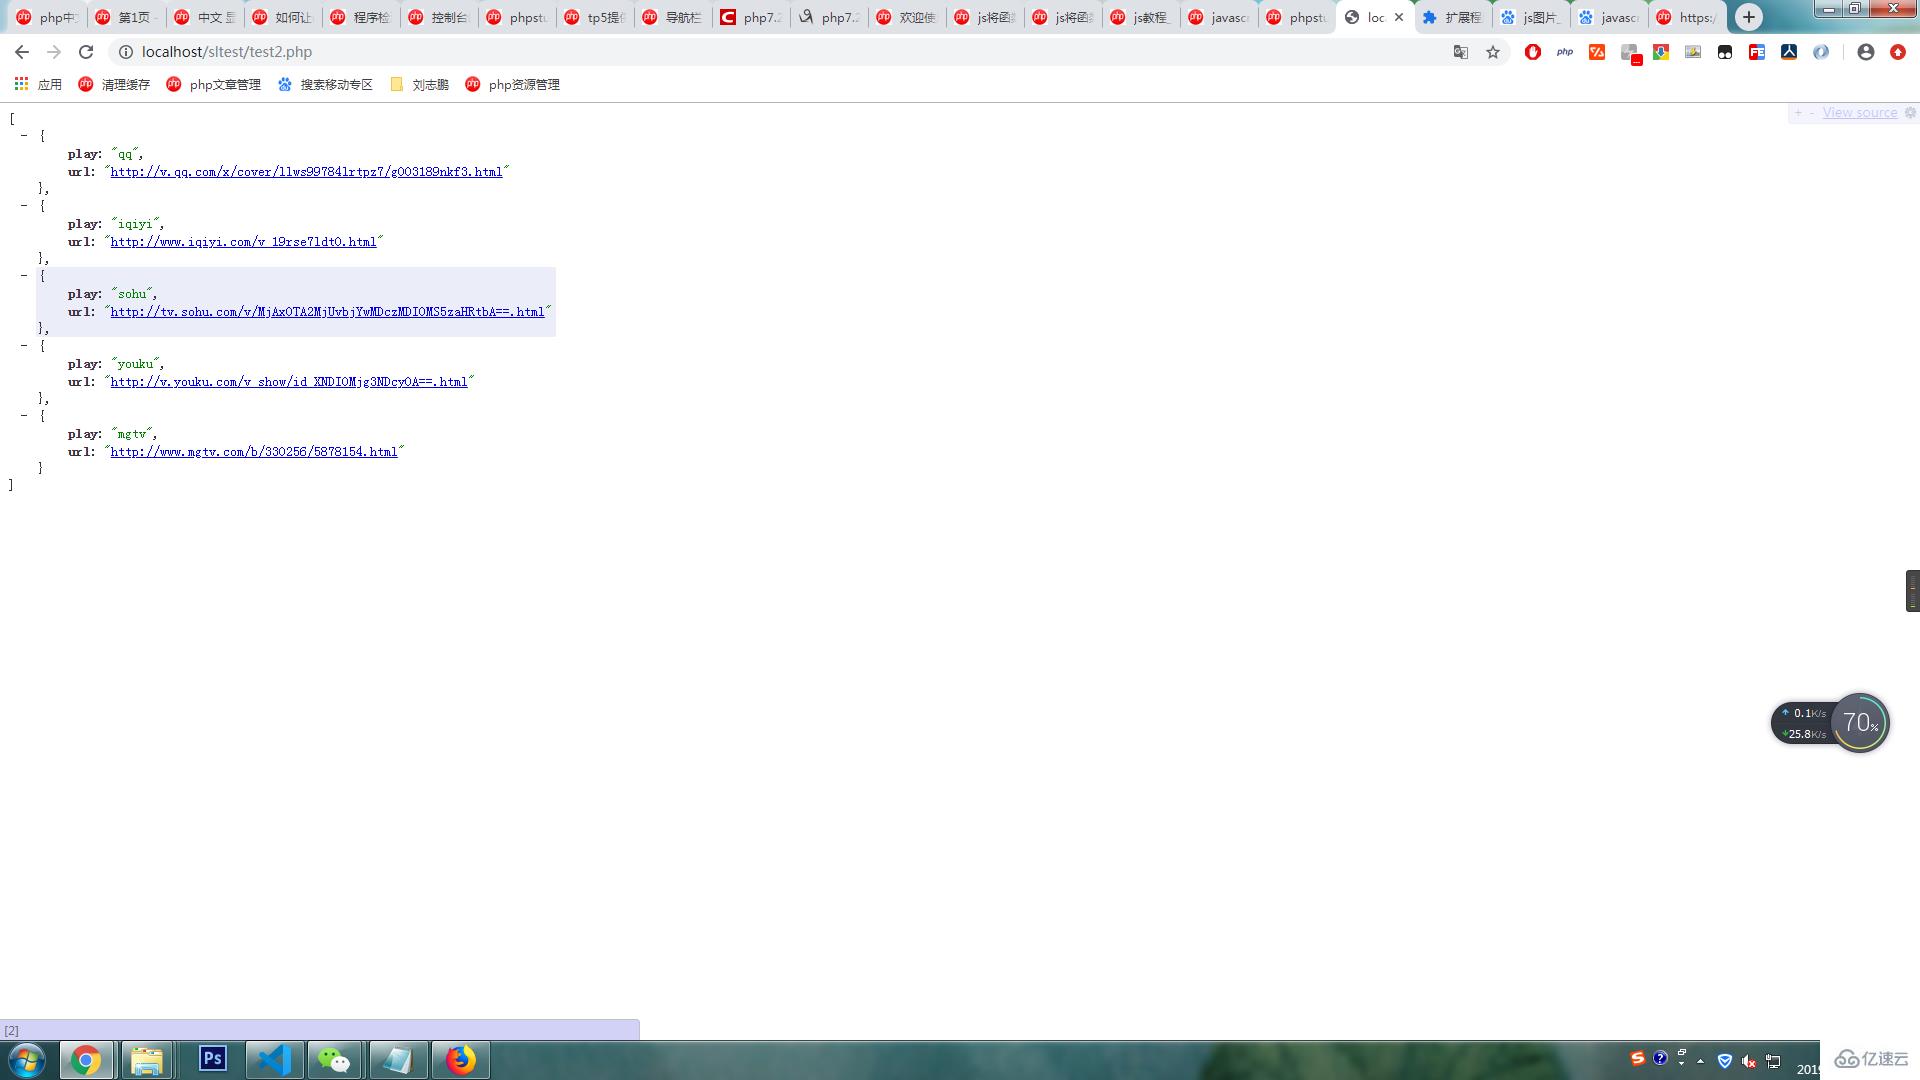Screen dimensions: 1920x1080
Task: Open the notepad-like app on the taskbar
Action: click(398, 1059)
